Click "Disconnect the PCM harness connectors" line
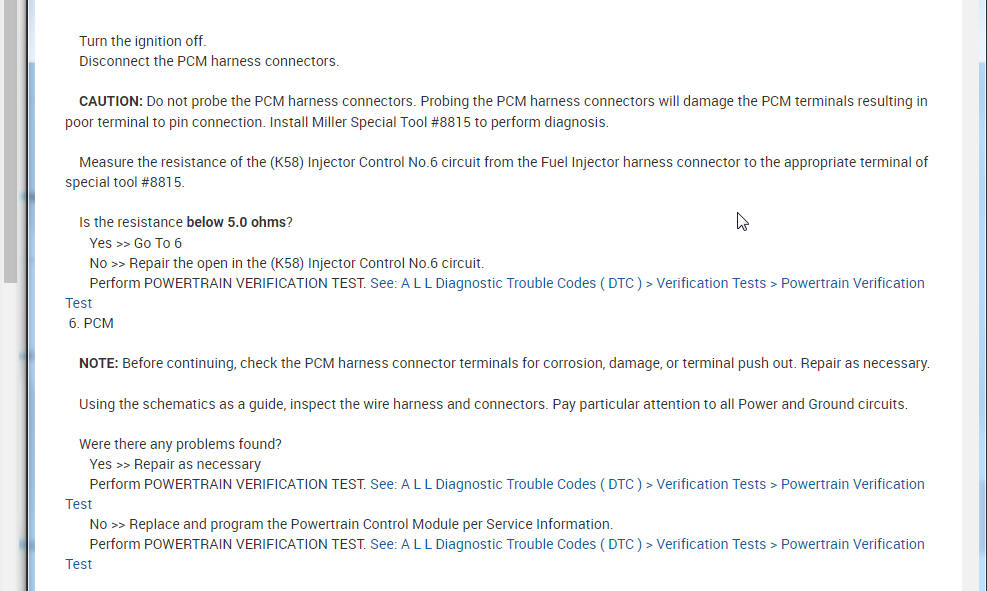987x591 pixels. (209, 61)
